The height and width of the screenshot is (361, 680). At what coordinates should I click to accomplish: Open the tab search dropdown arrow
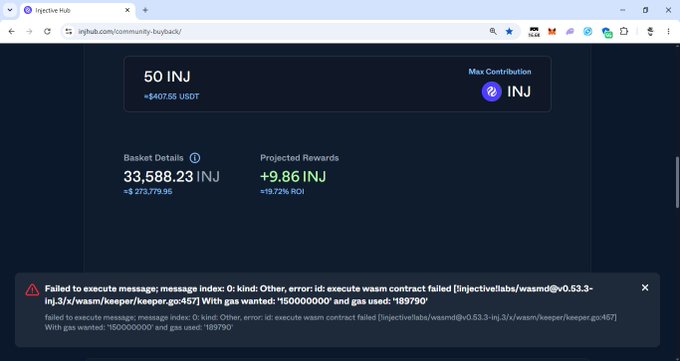[x=10, y=10]
